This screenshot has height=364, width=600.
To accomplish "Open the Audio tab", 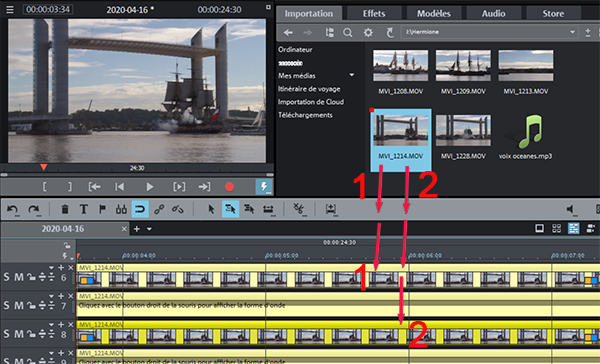I will click(493, 13).
